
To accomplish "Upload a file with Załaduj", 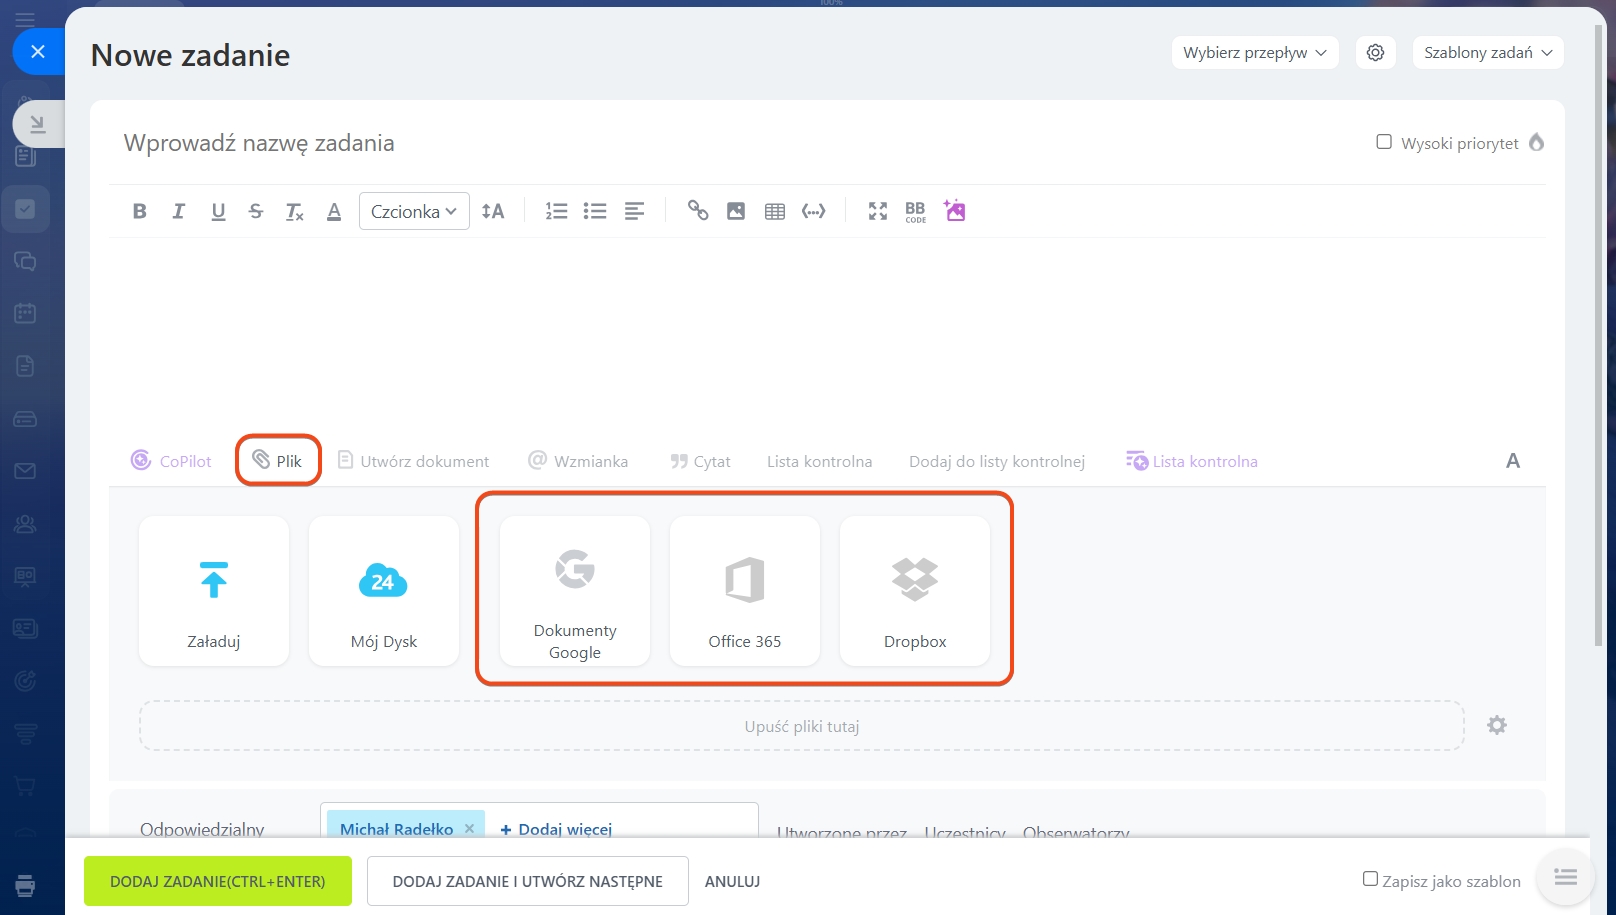I will [x=214, y=591].
